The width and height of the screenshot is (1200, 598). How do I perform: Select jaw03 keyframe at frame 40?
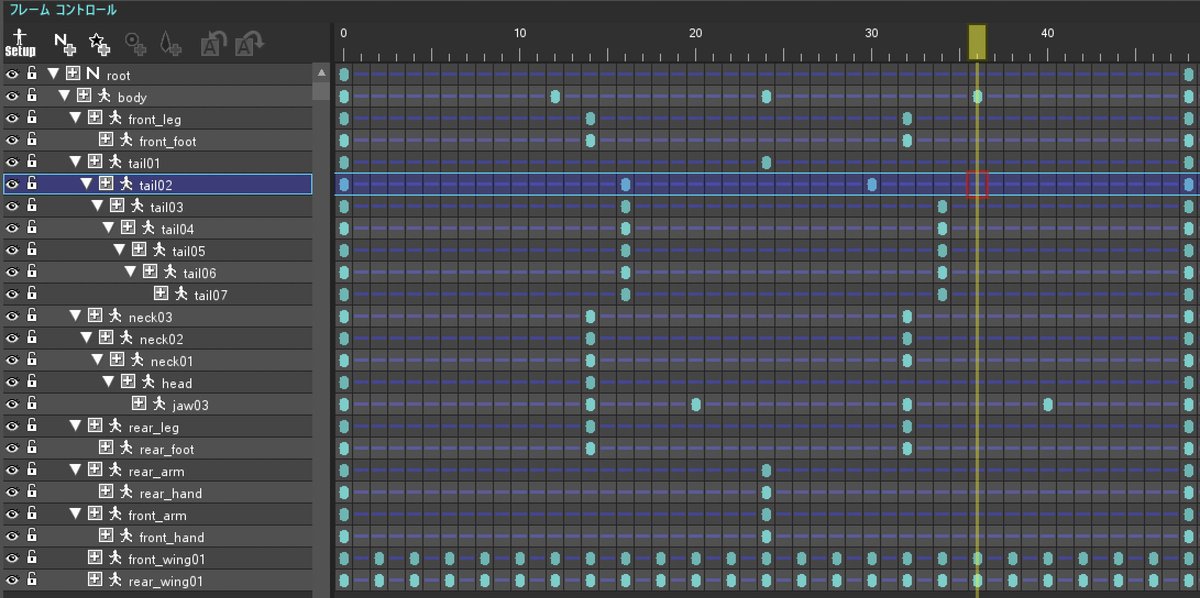(1048, 404)
